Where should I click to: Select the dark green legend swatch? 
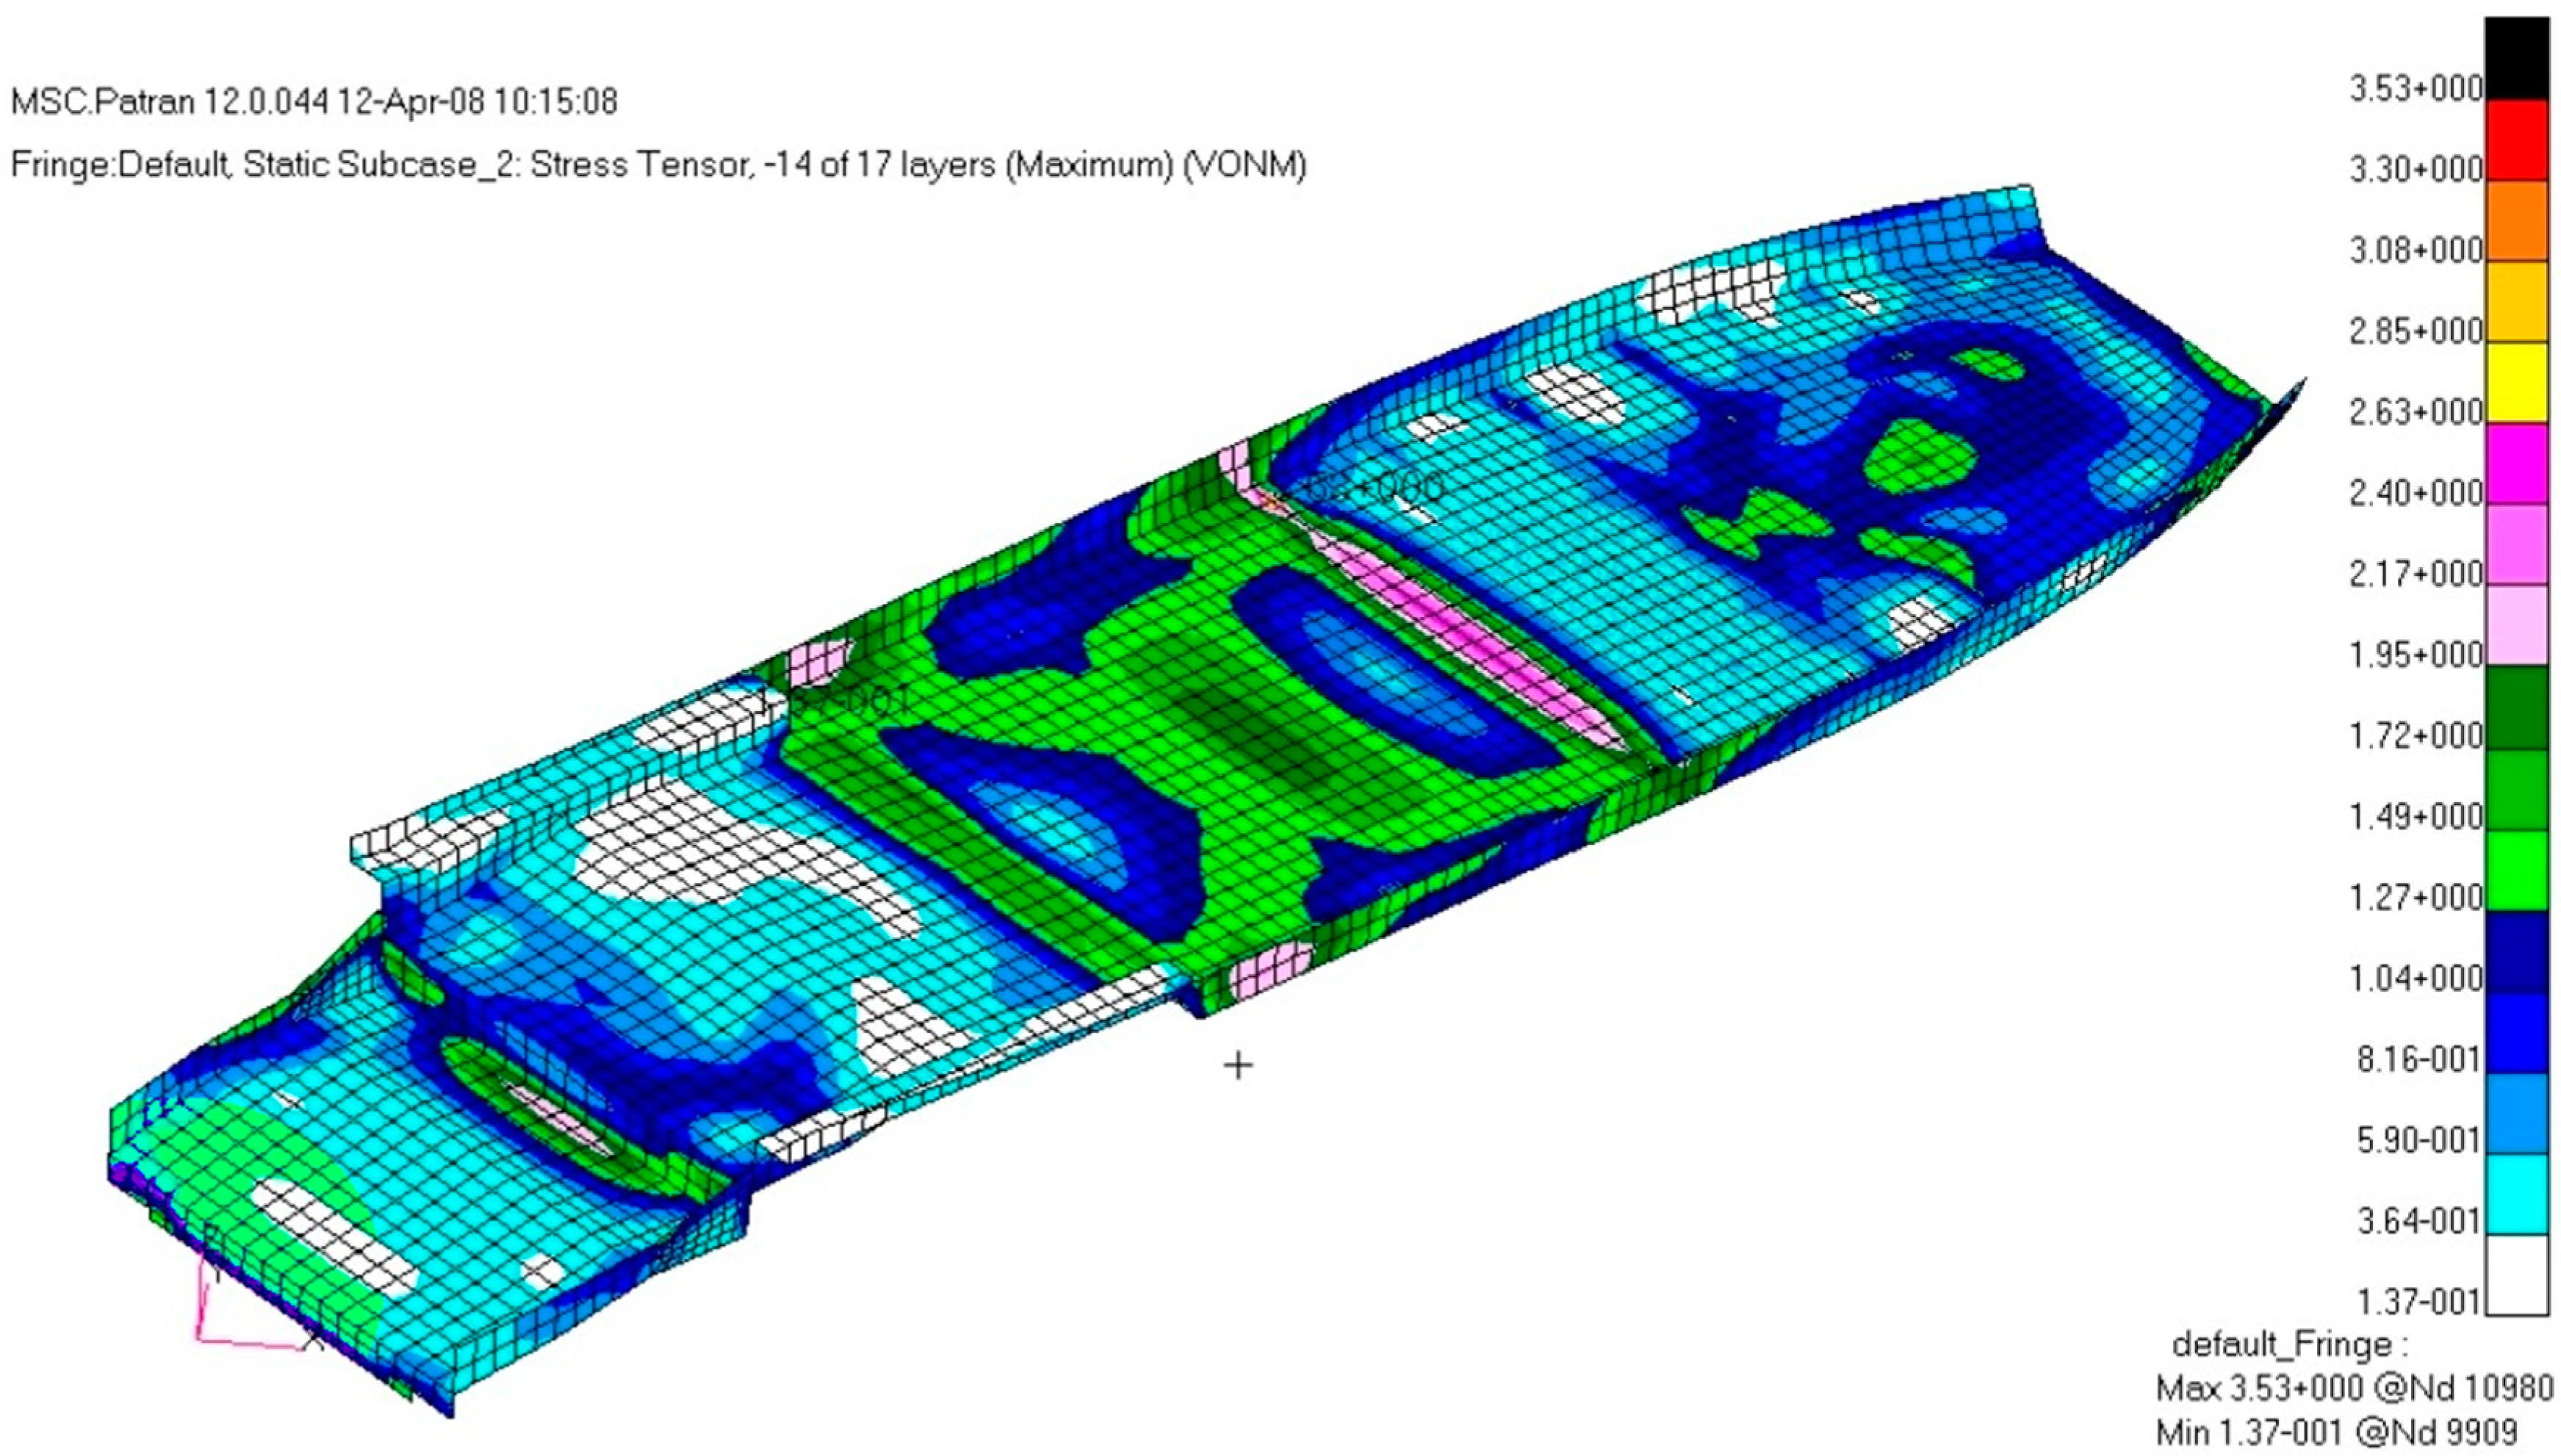pos(2516,707)
